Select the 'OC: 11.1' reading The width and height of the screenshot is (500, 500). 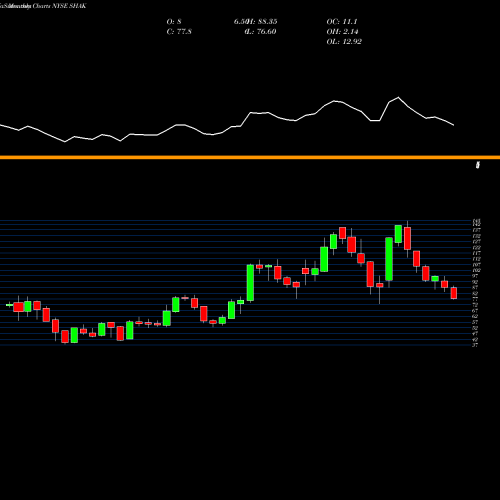point(342,22)
